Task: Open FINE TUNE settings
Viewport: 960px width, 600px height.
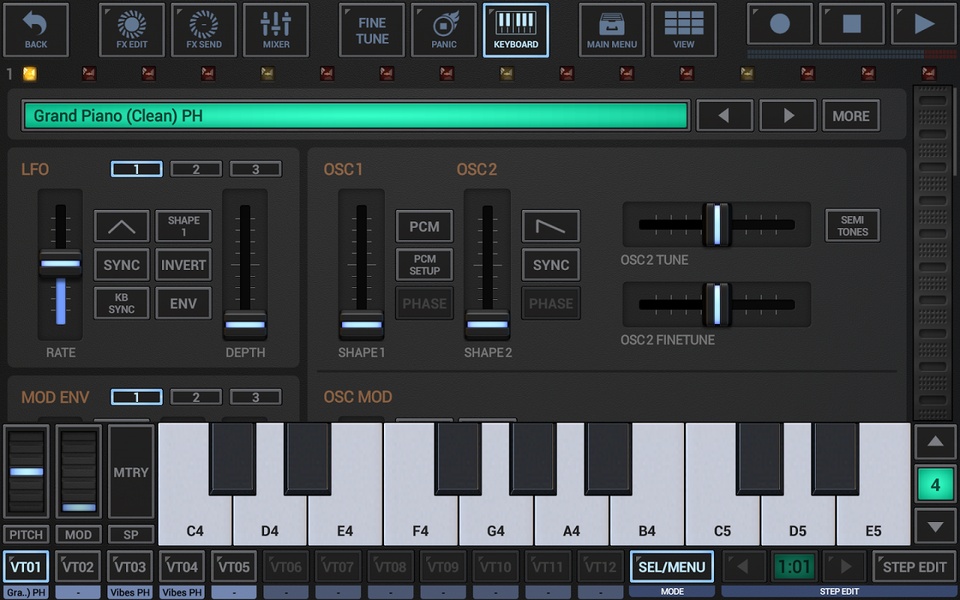Action: coord(372,30)
